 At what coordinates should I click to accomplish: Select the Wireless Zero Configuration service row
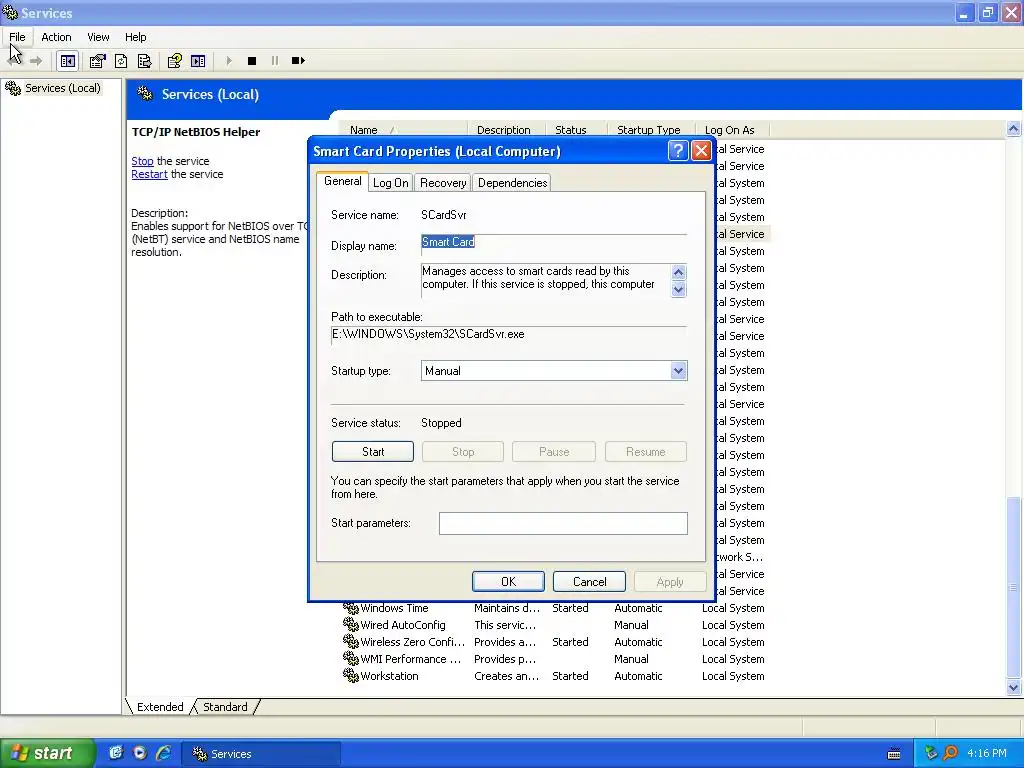(x=555, y=642)
